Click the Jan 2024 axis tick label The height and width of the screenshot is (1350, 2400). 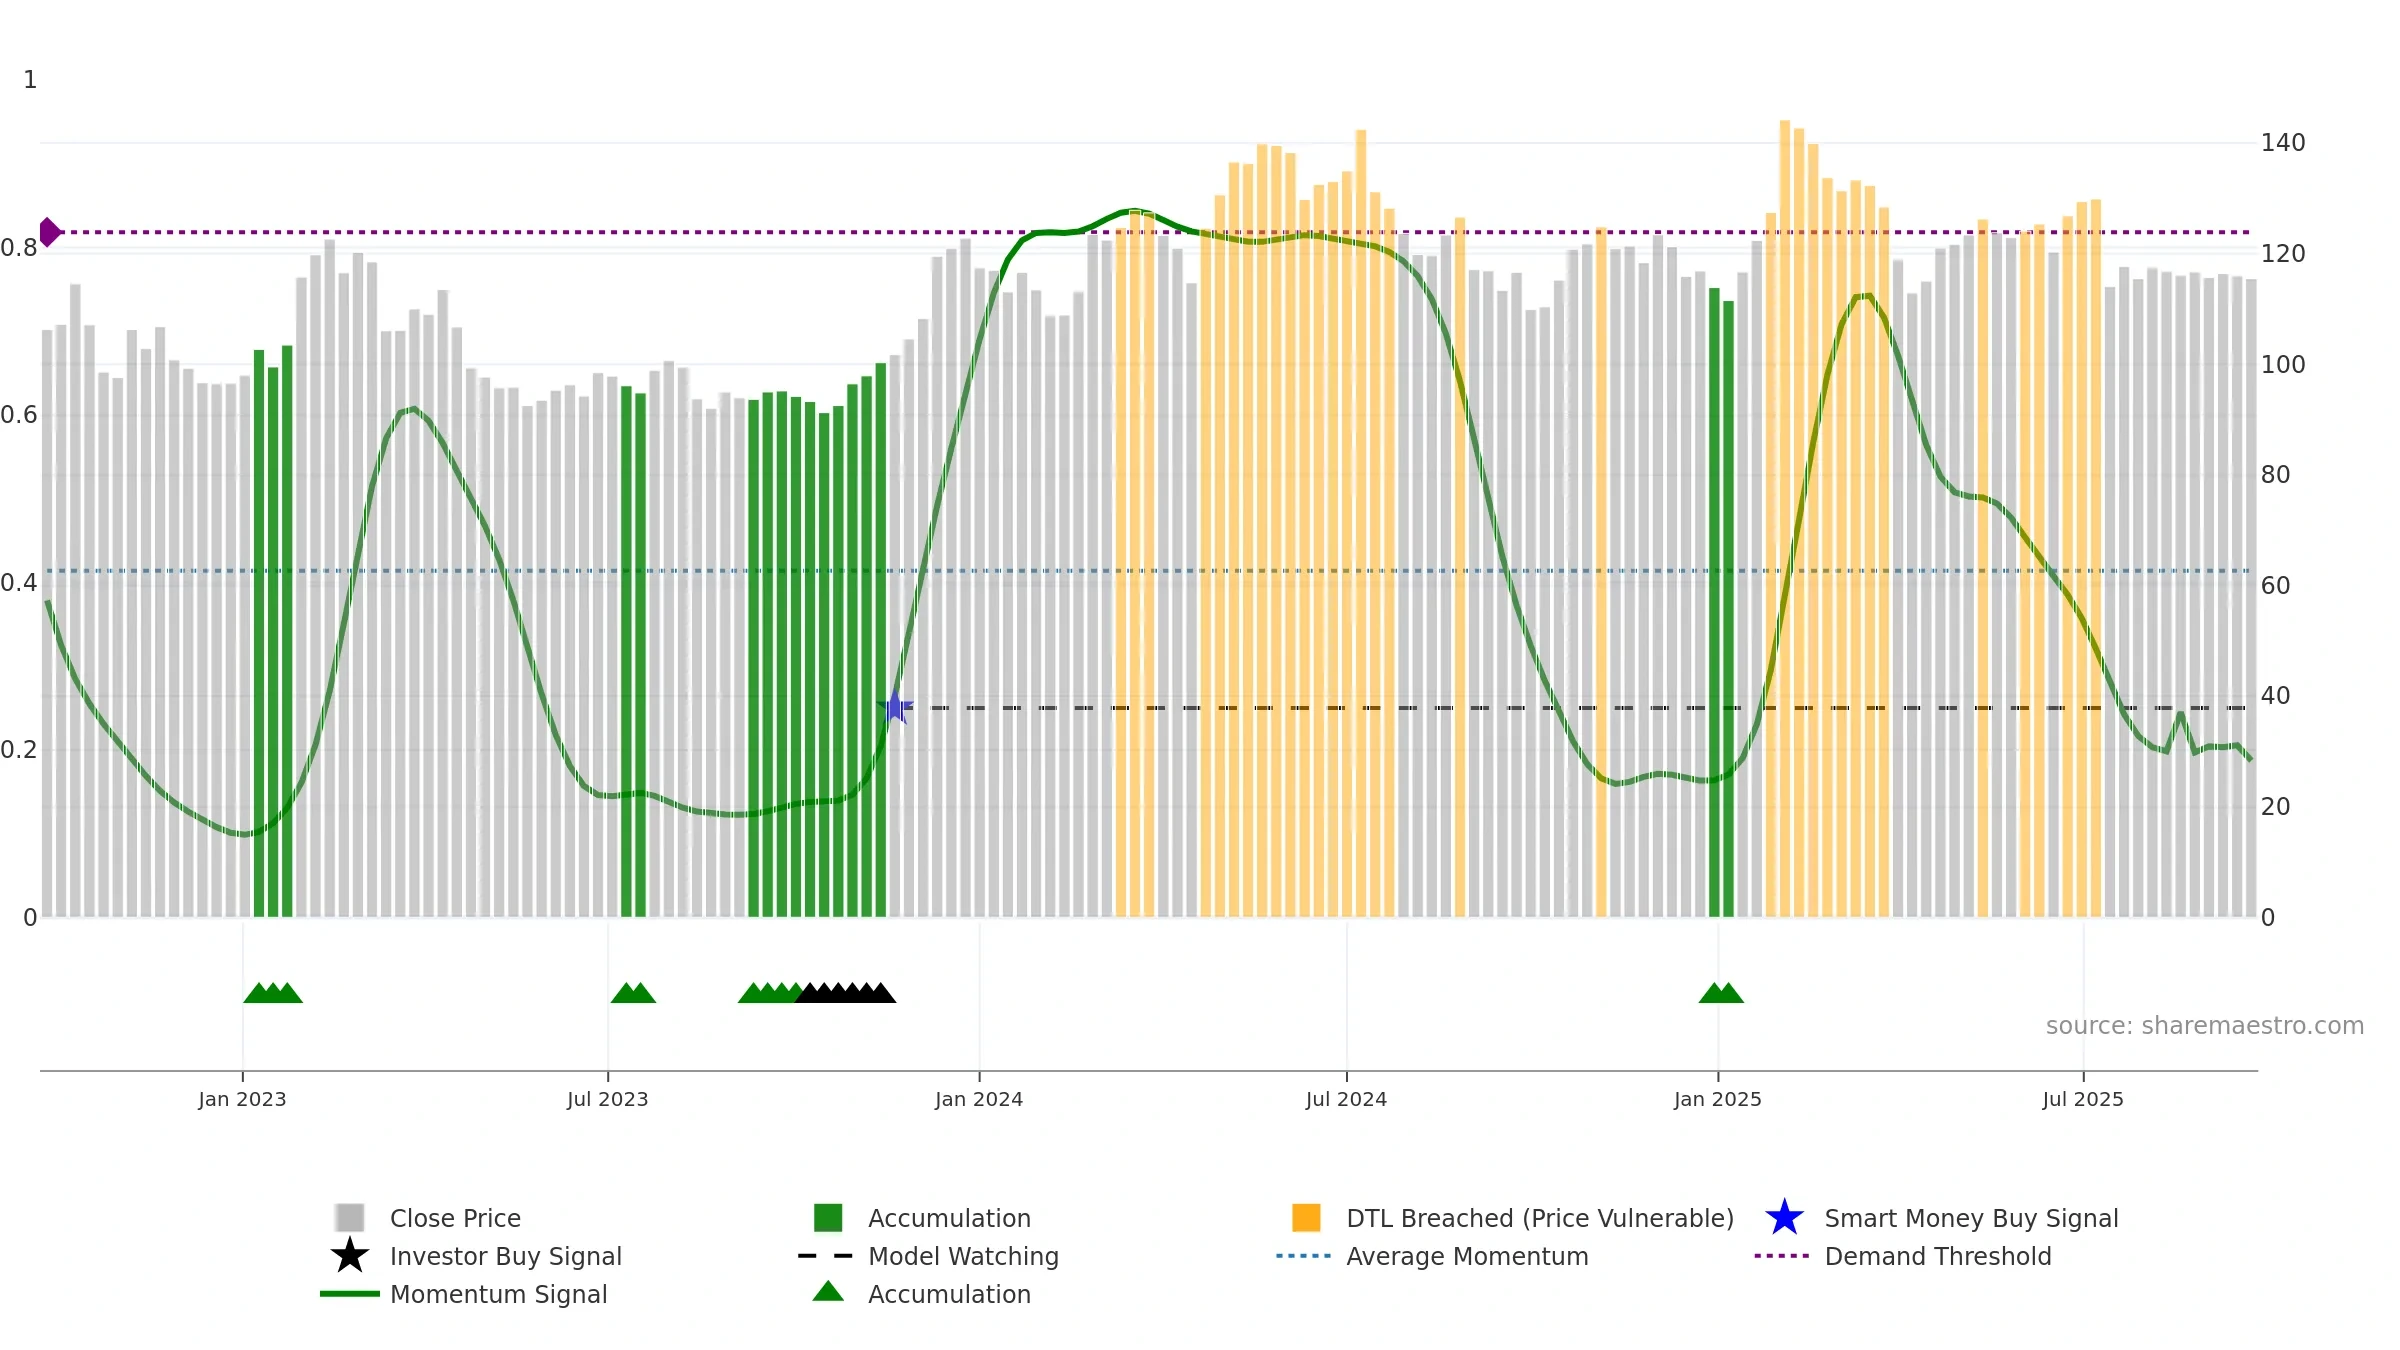pyautogui.click(x=979, y=1100)
